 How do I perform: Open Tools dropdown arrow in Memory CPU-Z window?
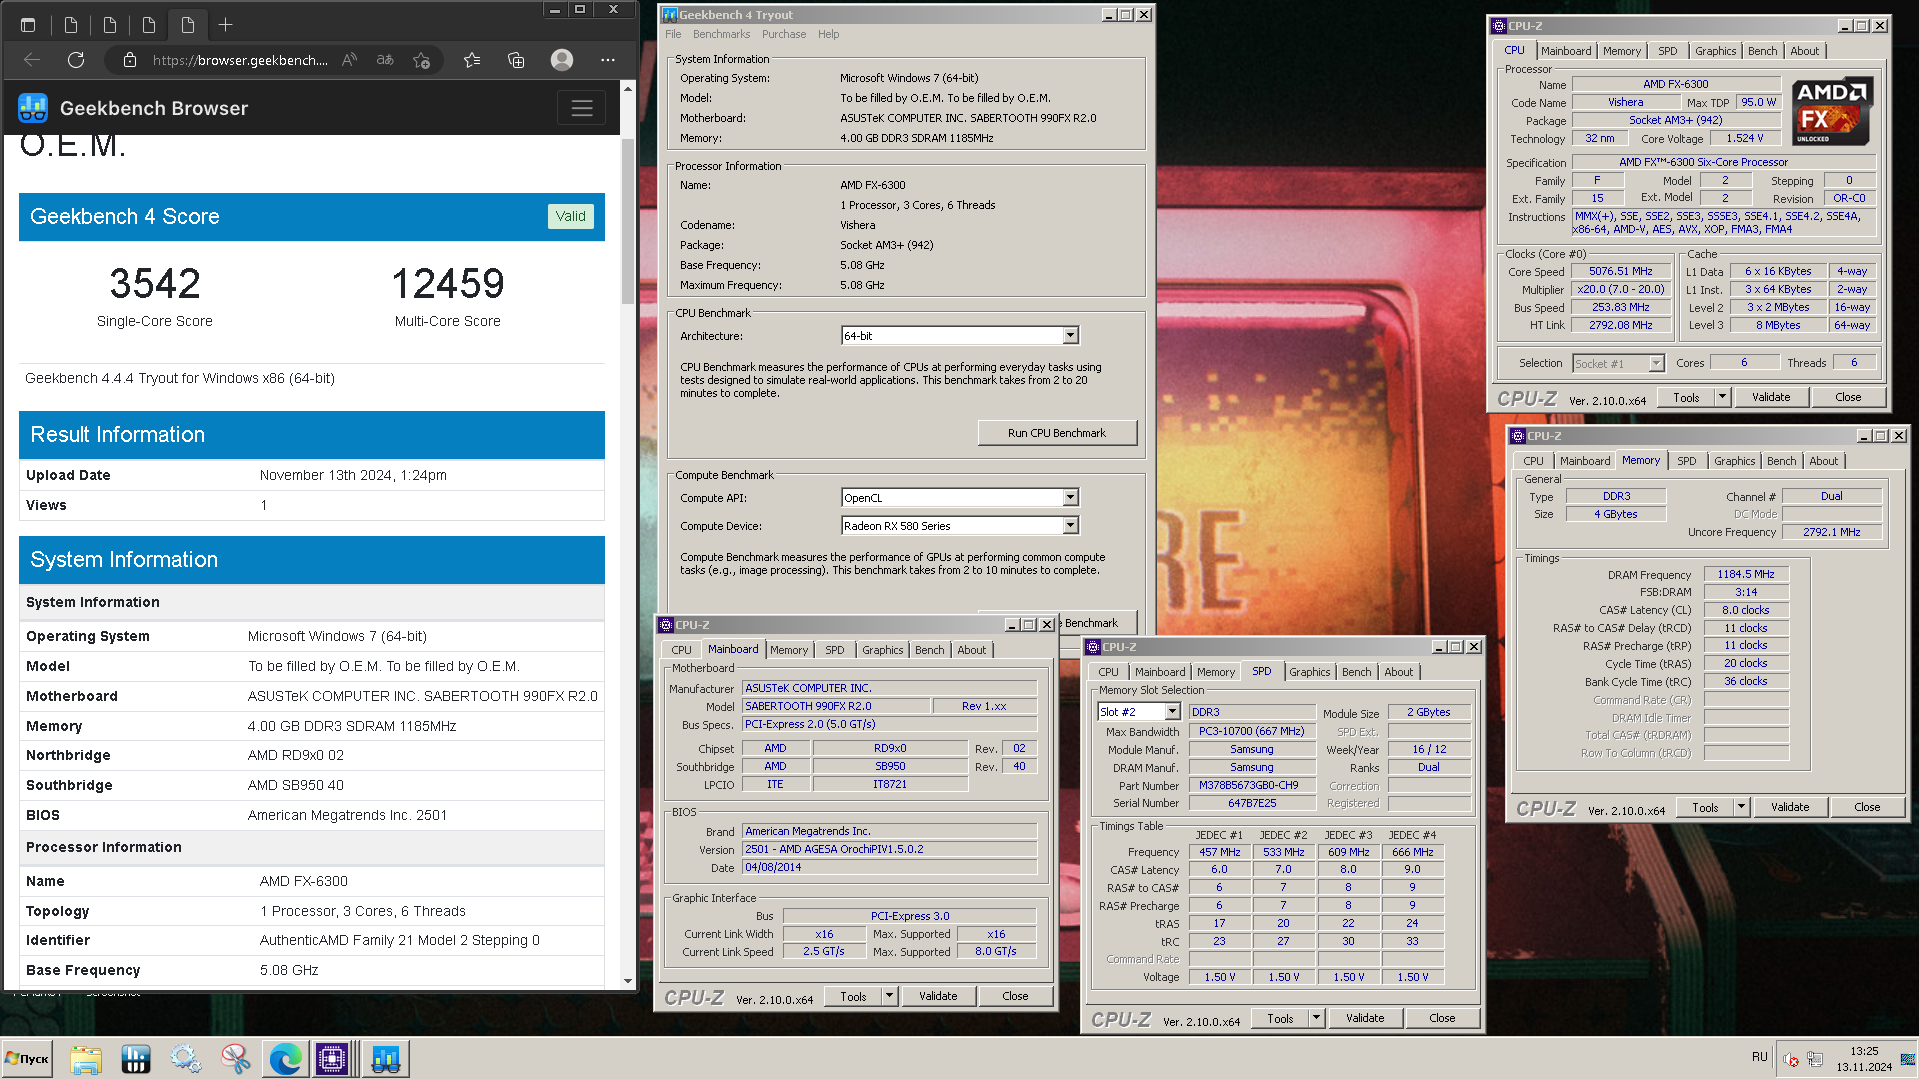pos(1741,807)
